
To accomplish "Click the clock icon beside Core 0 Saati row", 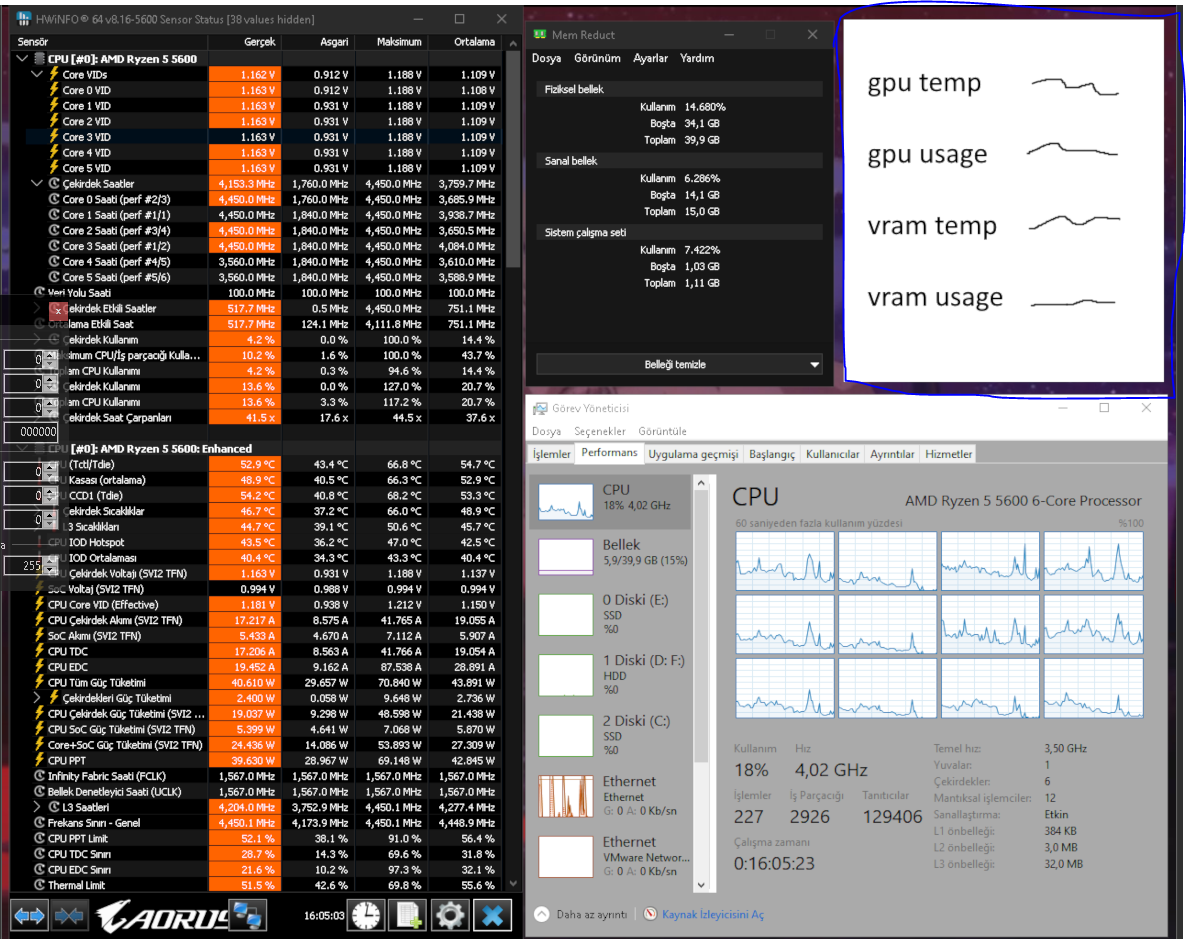I will [x=54, y=199].
